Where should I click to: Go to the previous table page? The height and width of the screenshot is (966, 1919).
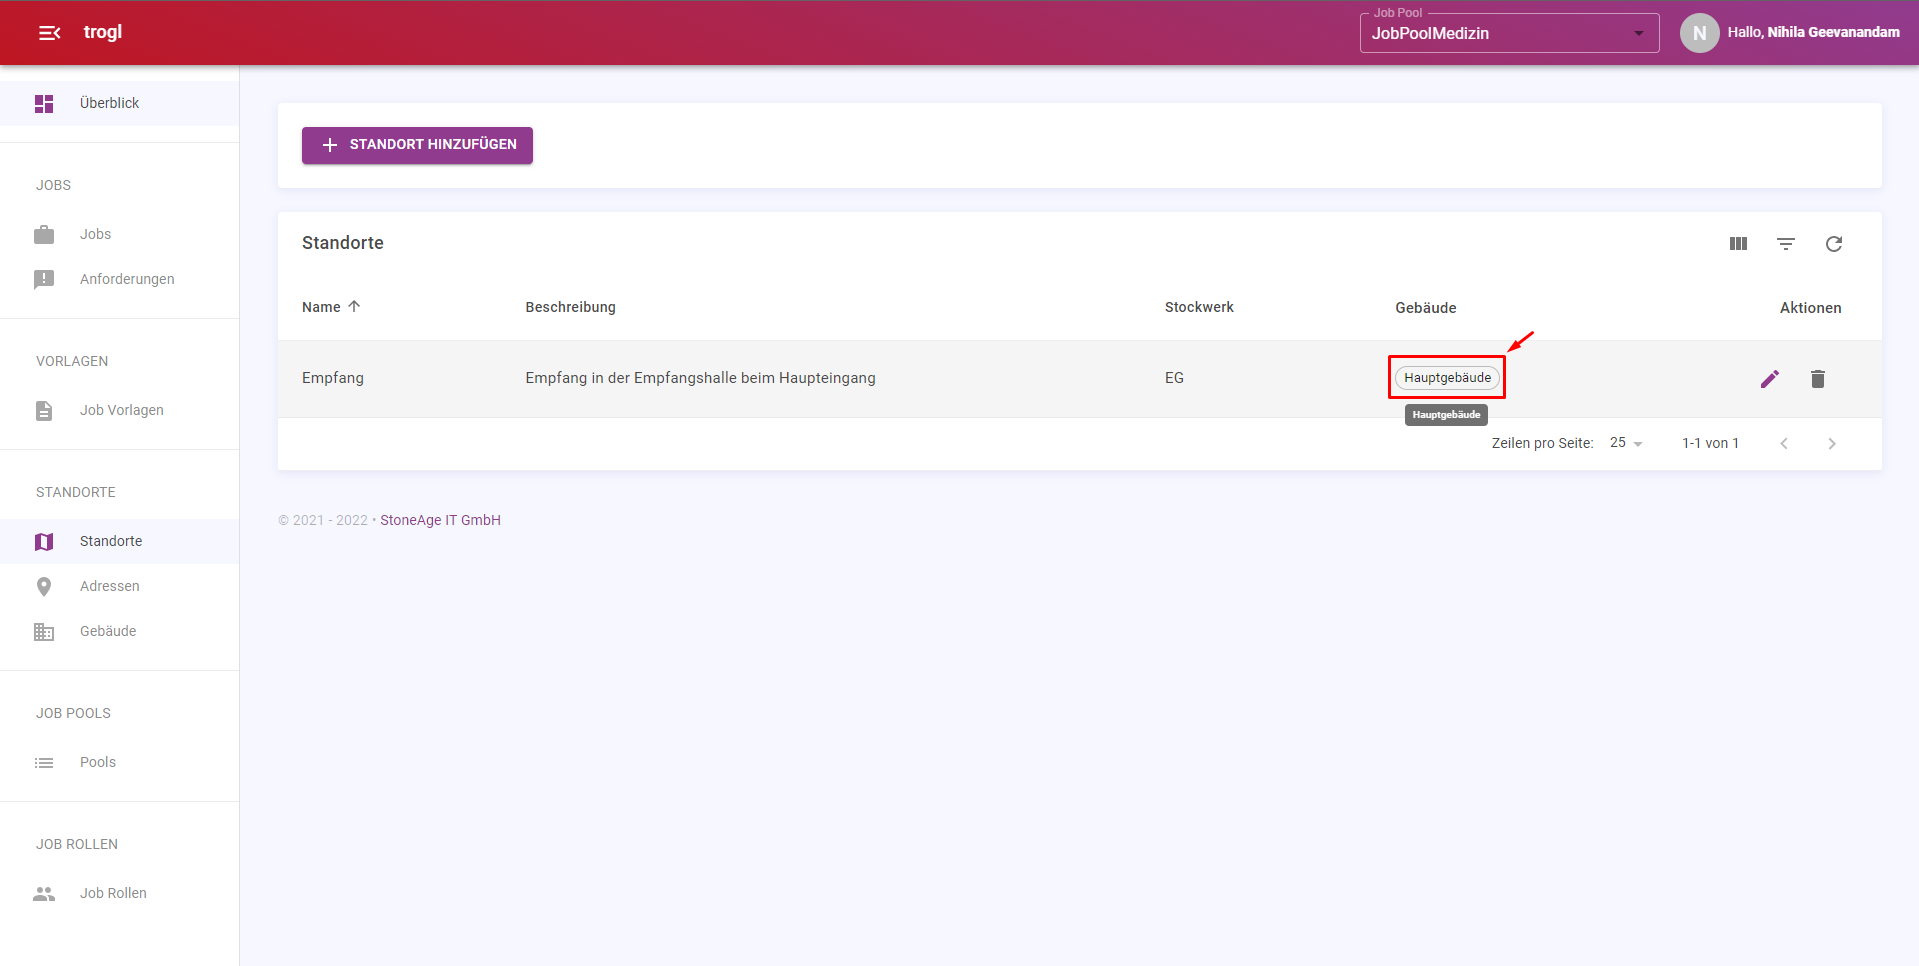click(x=1784, y=444)
